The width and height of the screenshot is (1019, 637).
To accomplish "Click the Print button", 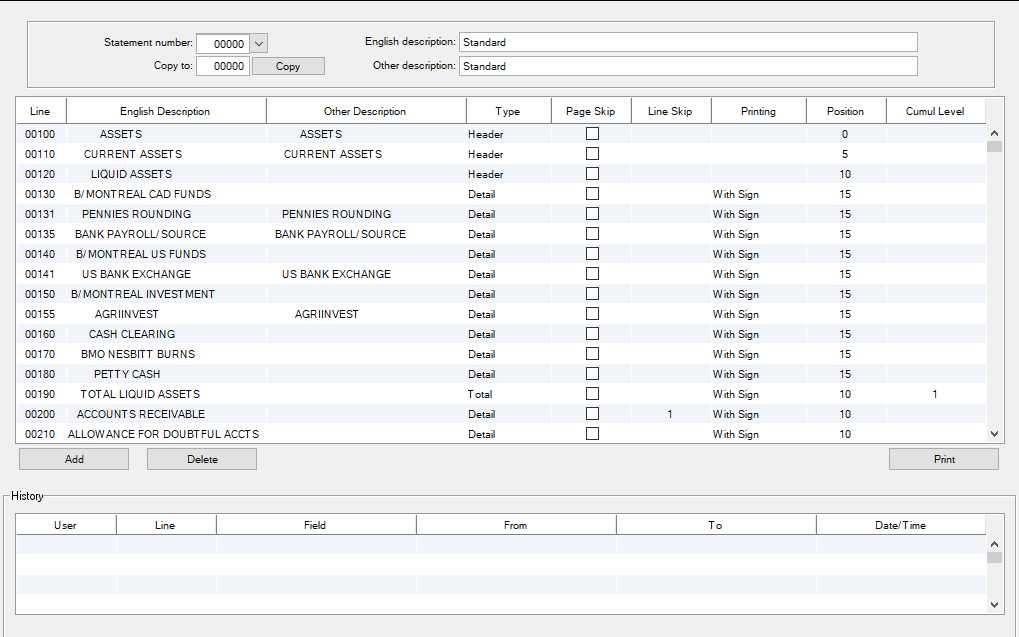I will tap(944, 459).
